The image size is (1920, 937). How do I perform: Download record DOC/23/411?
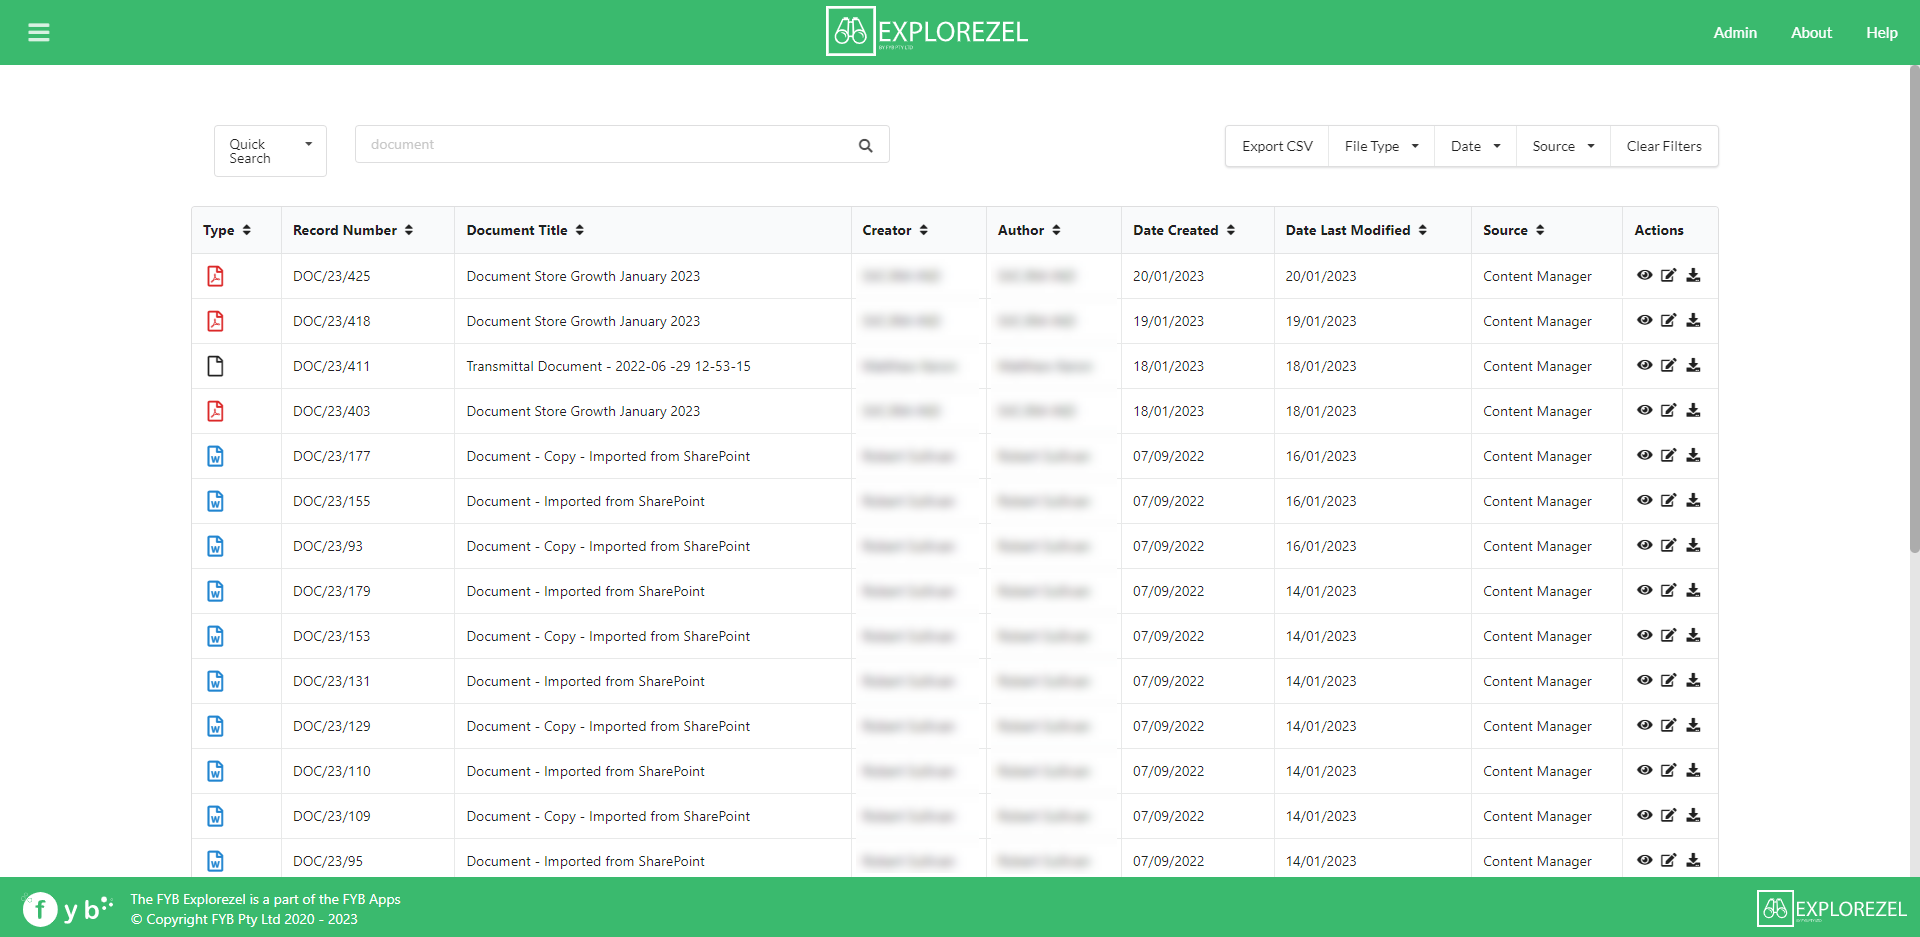tap(1693, 365)
